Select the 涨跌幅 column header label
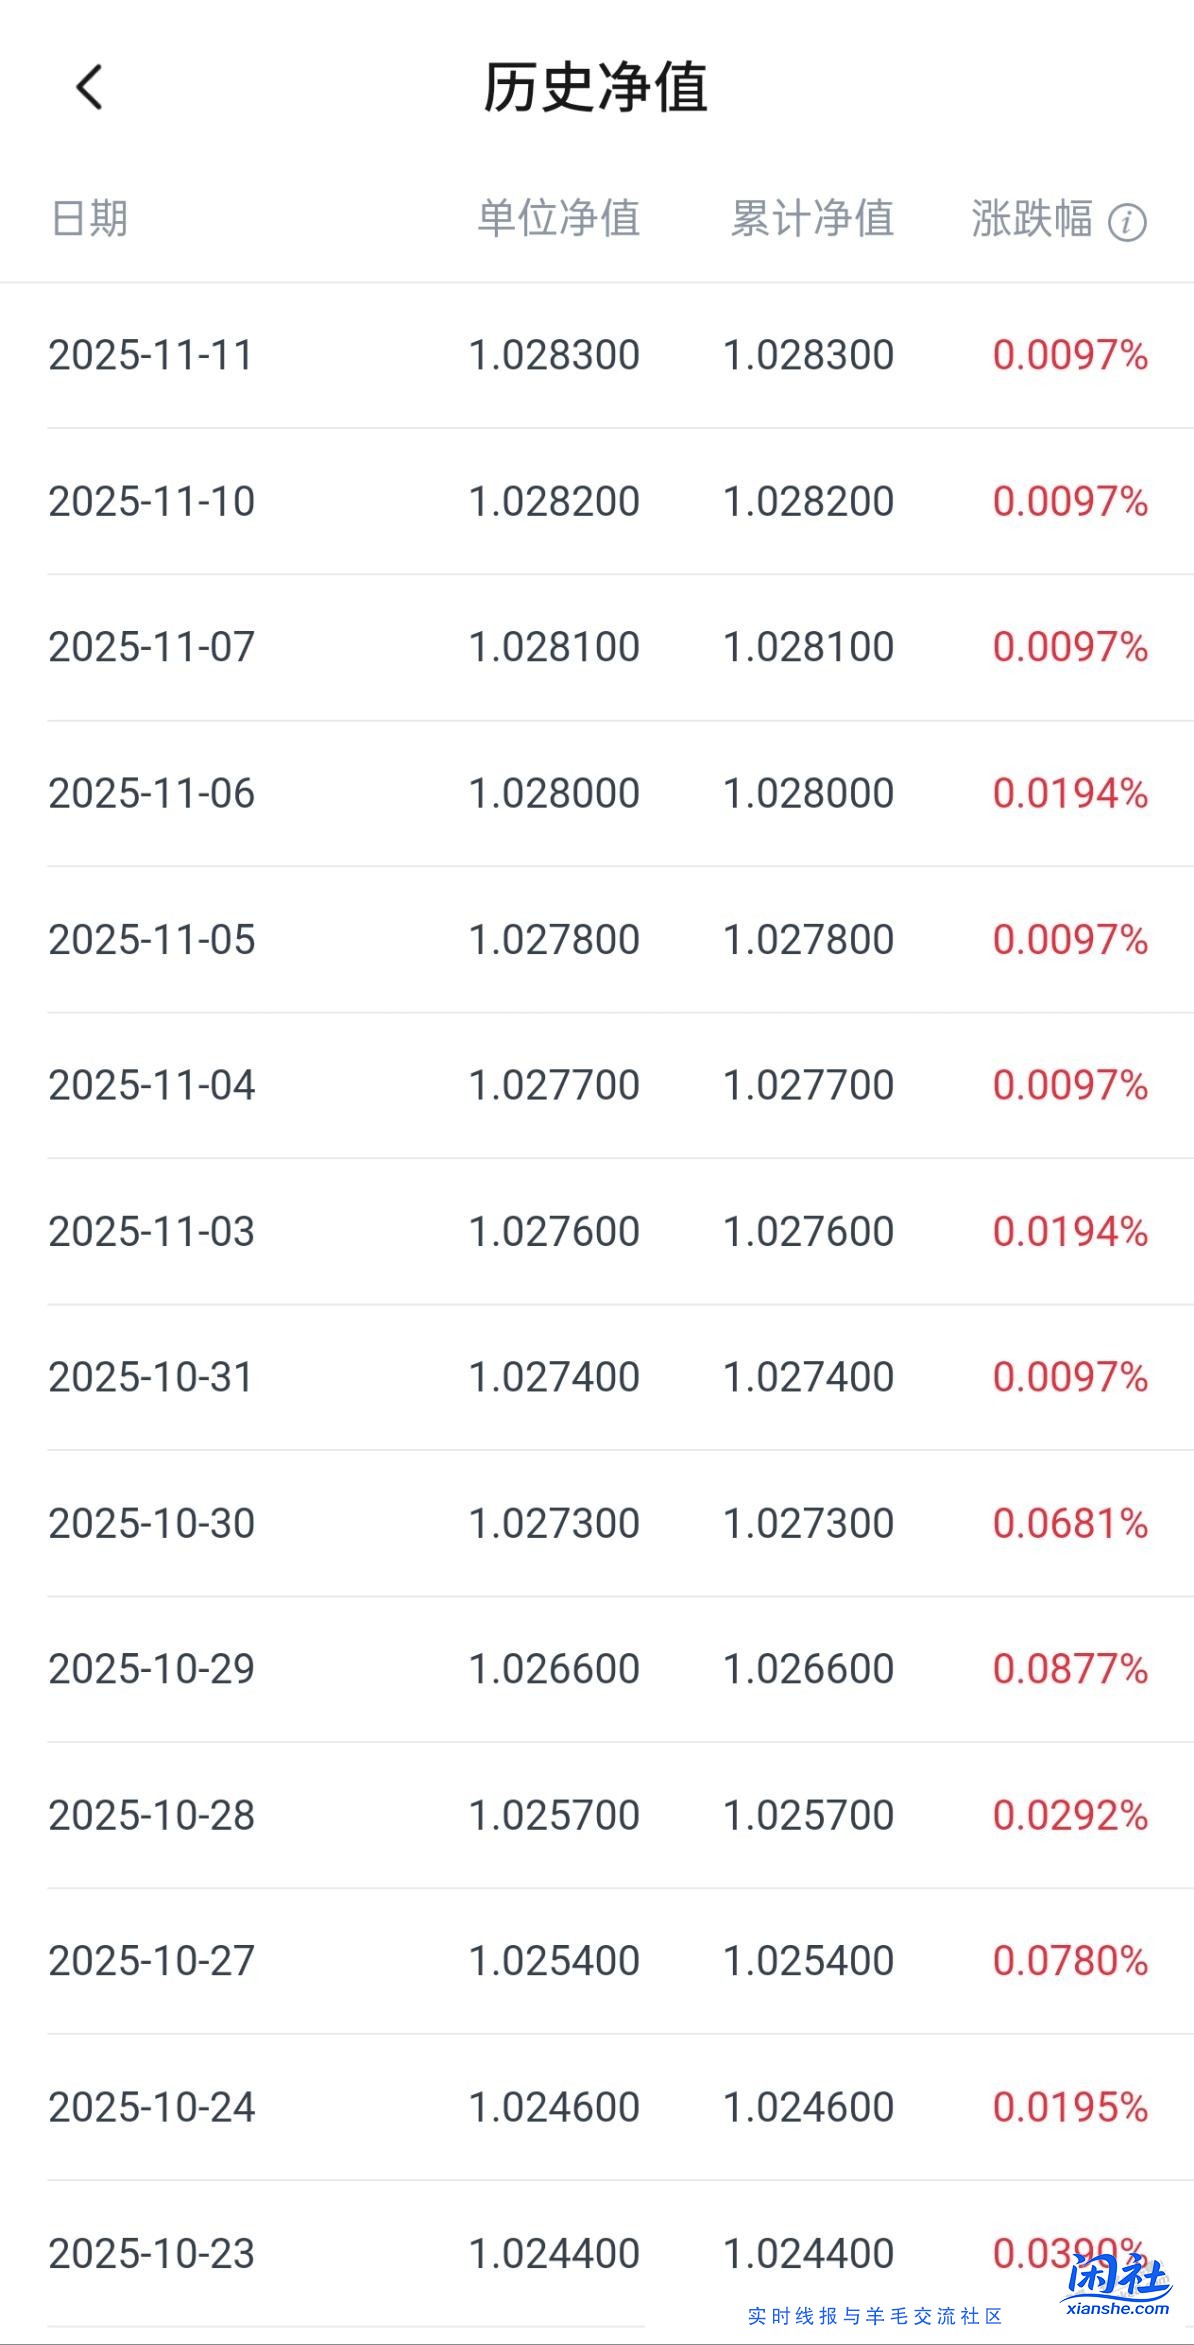 click(1031, 219)
